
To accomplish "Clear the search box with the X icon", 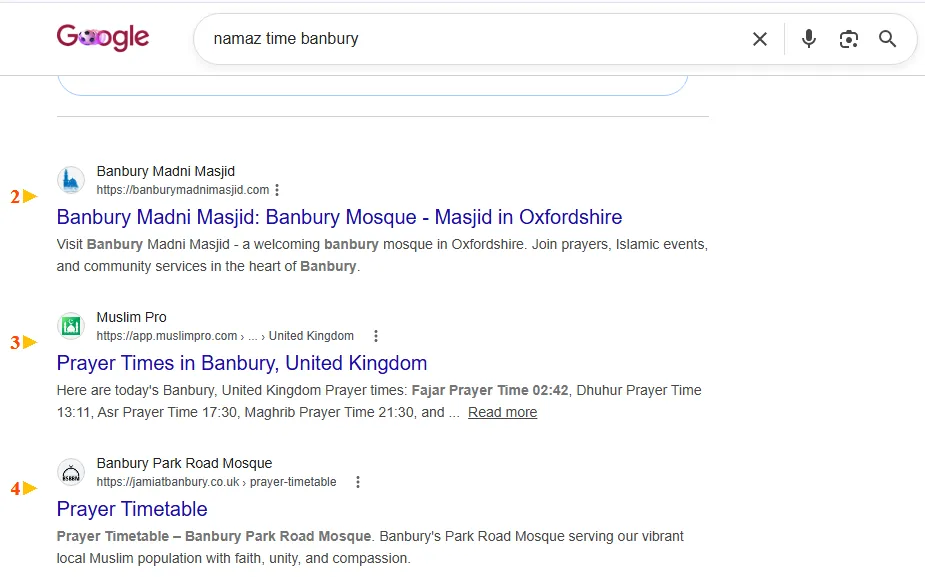I will click(760, 39).
